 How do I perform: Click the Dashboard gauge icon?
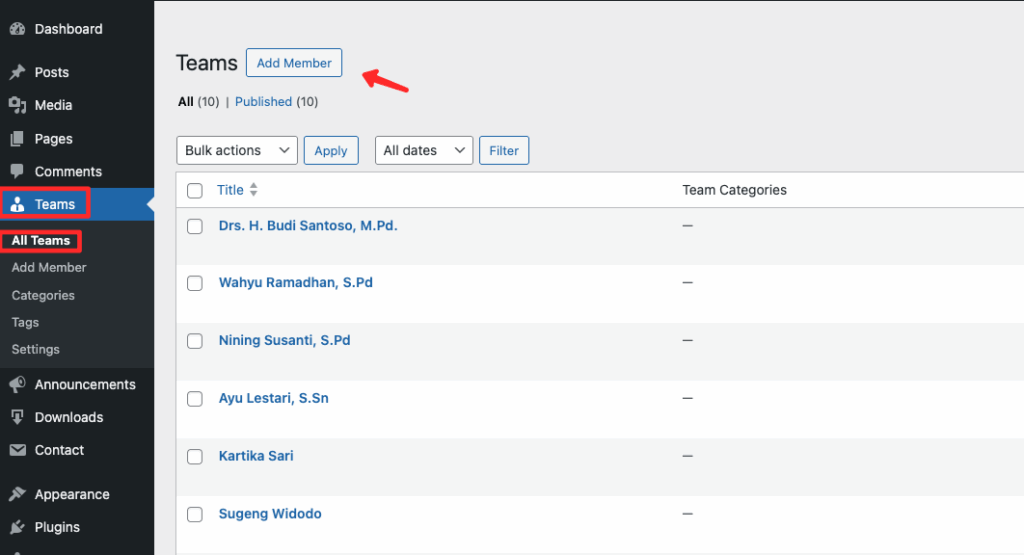(18, 29)
